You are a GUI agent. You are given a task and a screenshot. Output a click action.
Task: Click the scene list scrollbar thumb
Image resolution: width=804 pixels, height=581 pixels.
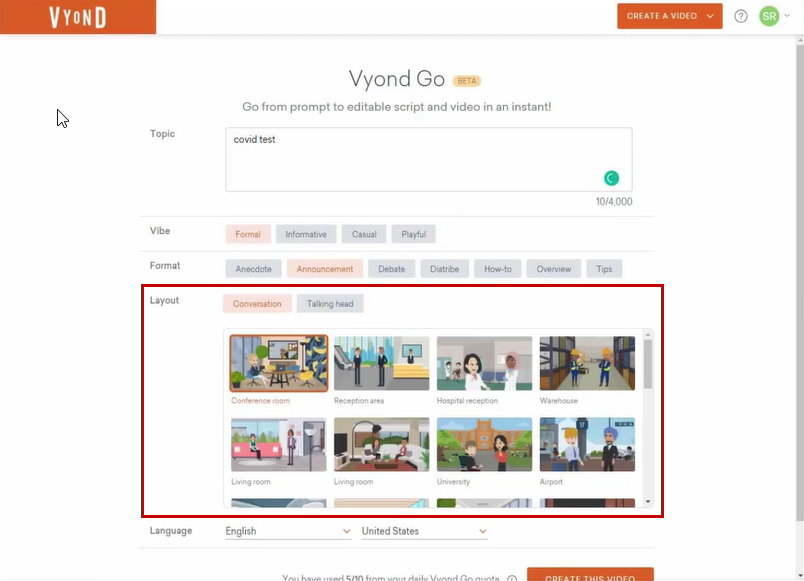click(x=648, y=364)
